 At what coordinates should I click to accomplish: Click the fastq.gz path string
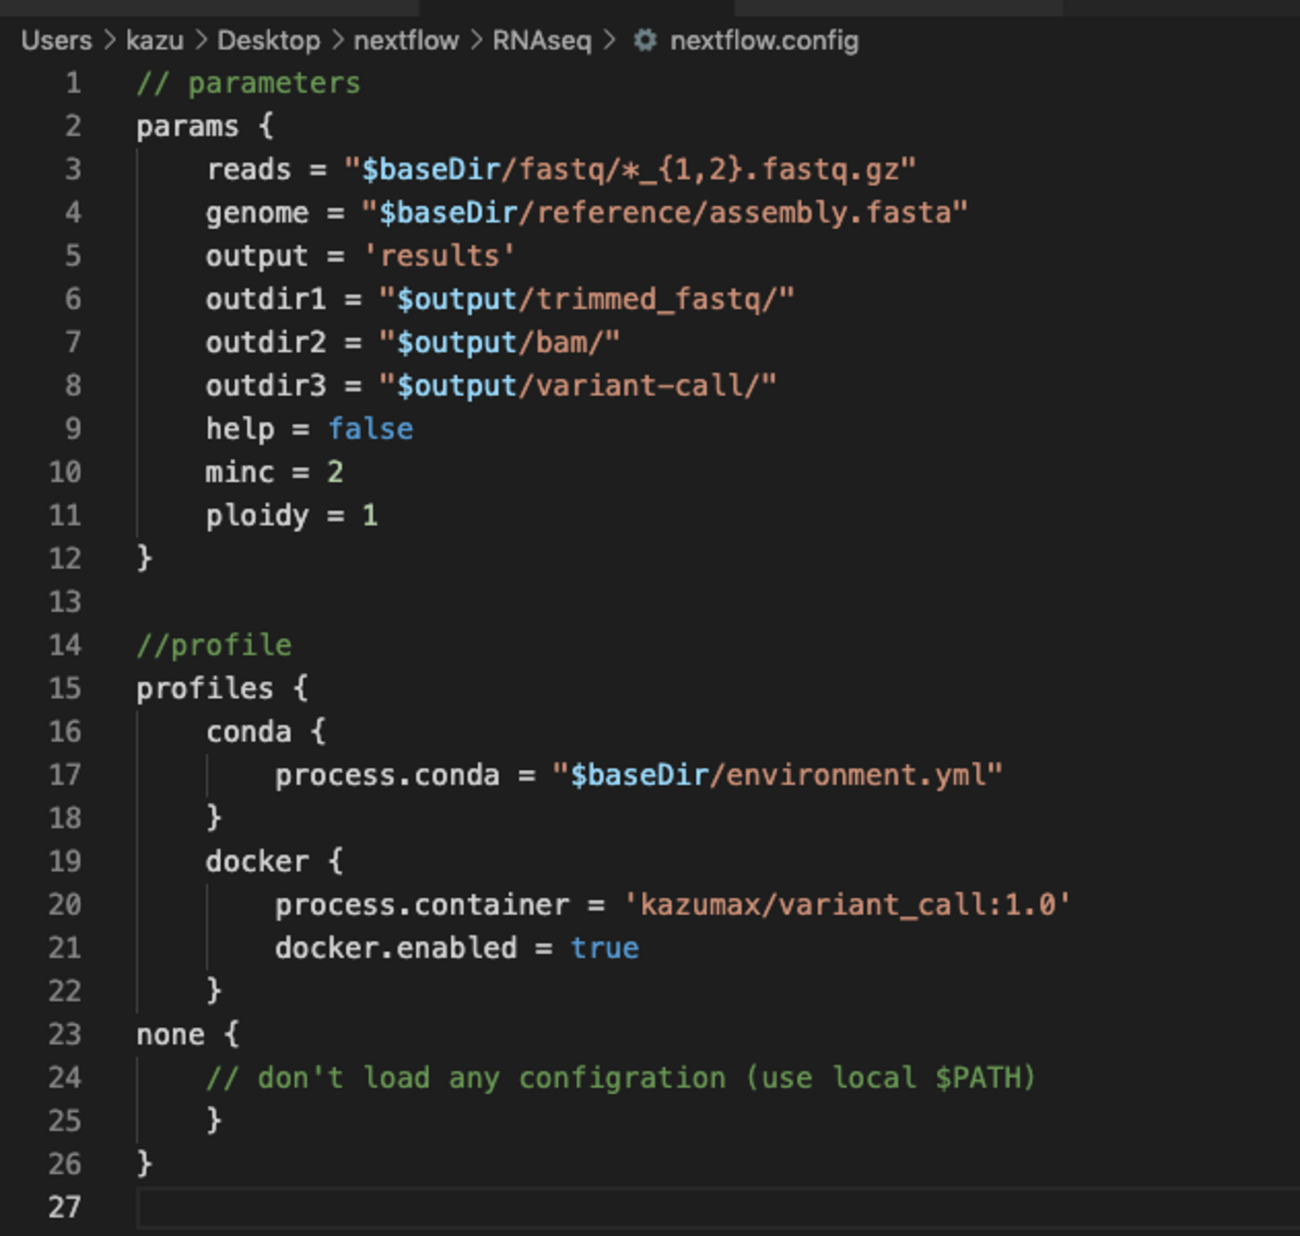pos(630,170)
